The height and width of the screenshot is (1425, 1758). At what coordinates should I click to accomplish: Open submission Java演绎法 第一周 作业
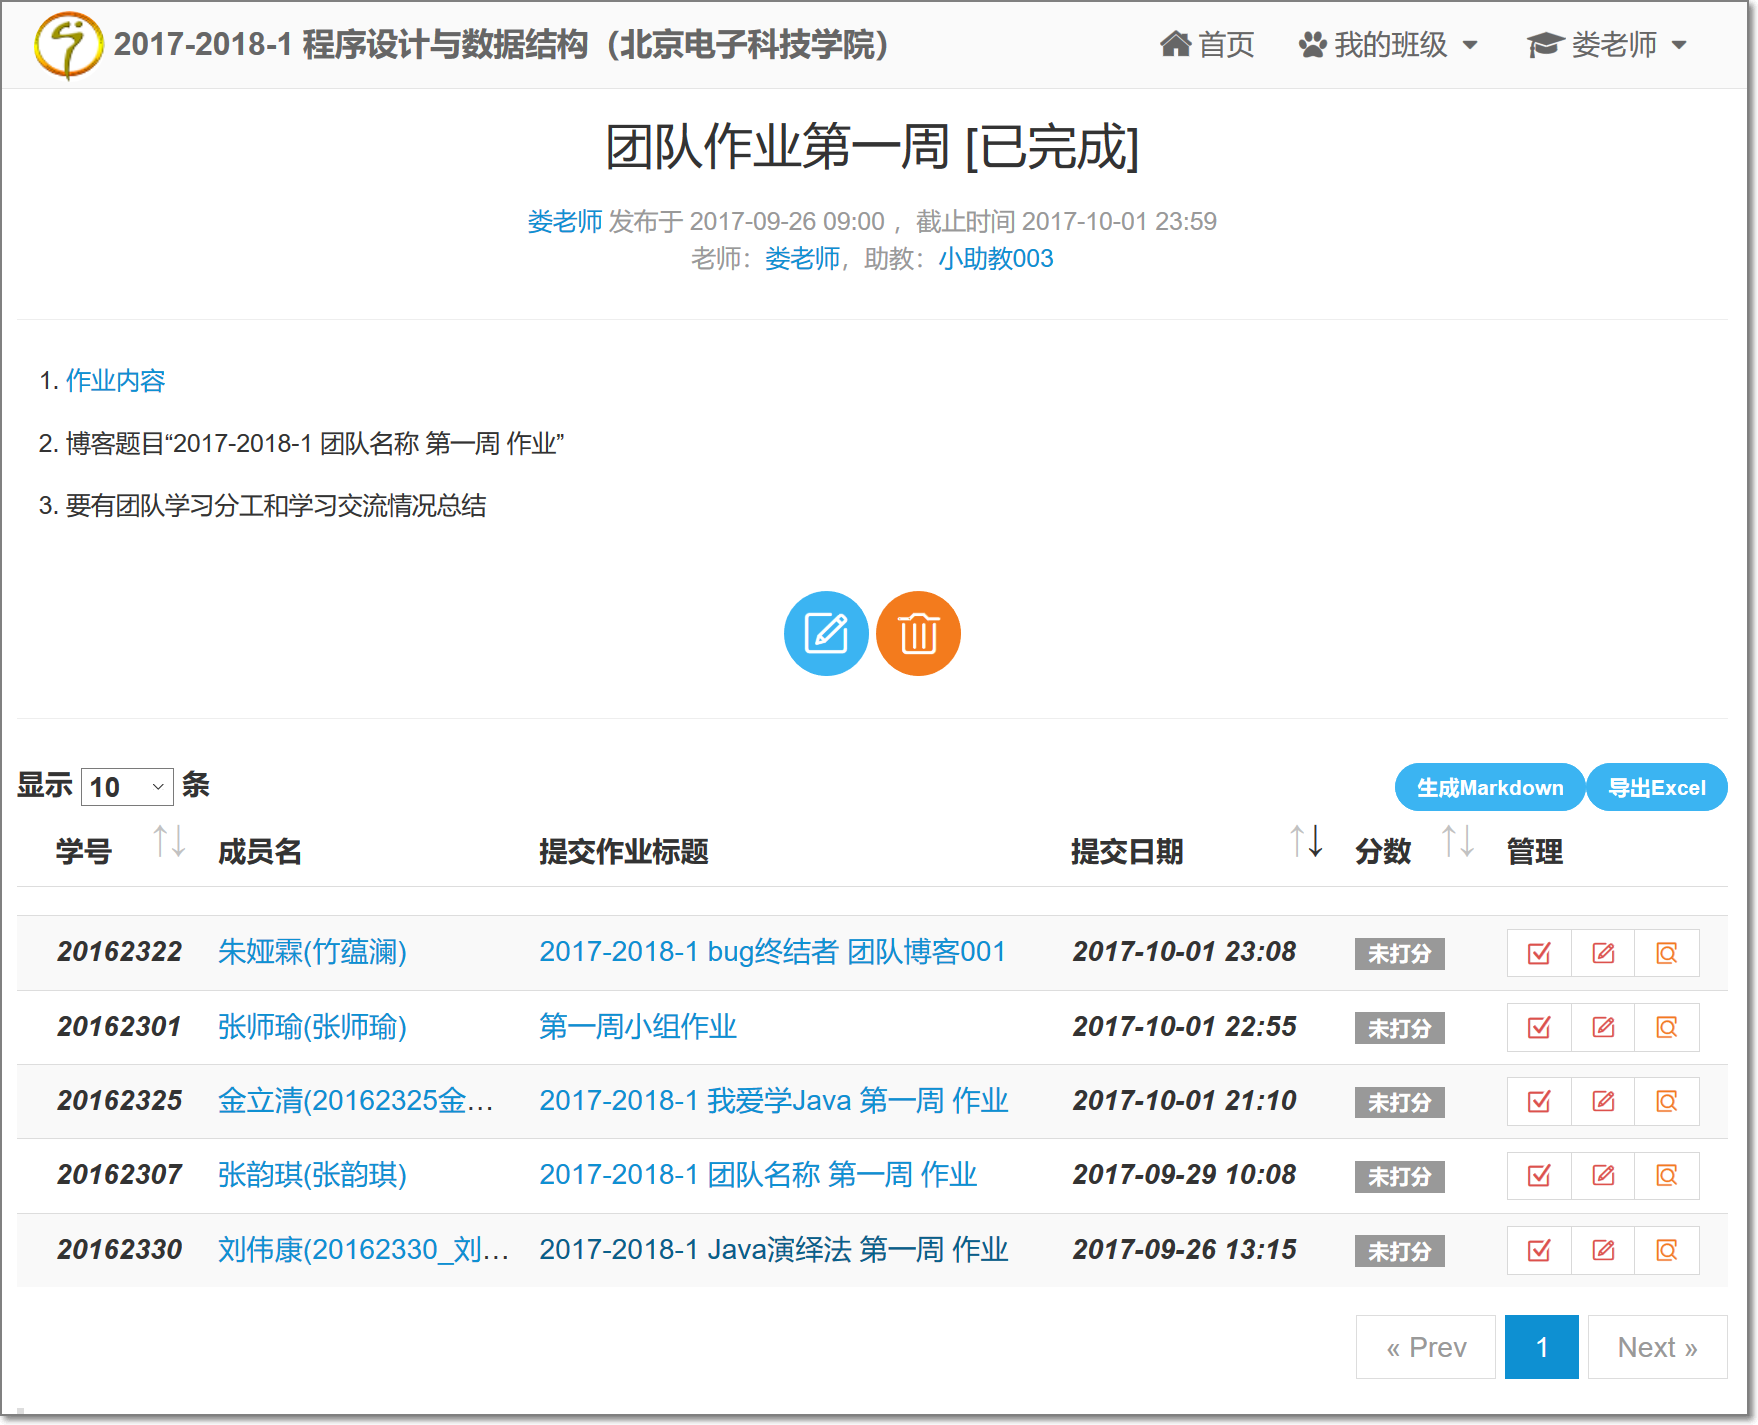(x=774, y=1250)
